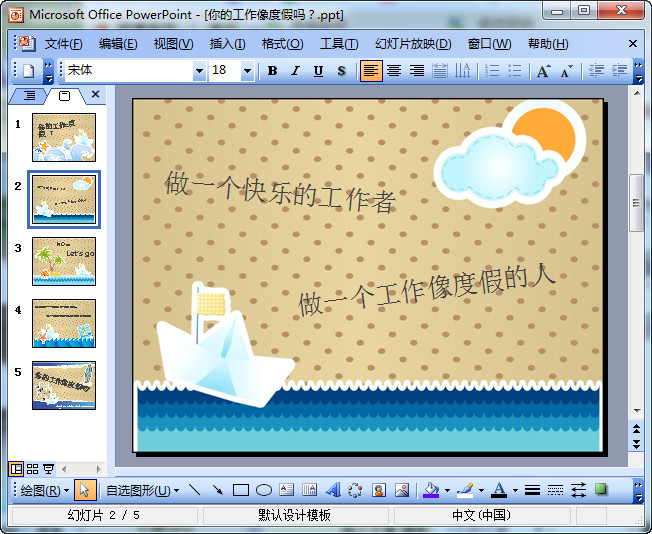Select the Arrow drawing tool
The height and width of the screenshot is (534, 652).
[x=217, y=490]
